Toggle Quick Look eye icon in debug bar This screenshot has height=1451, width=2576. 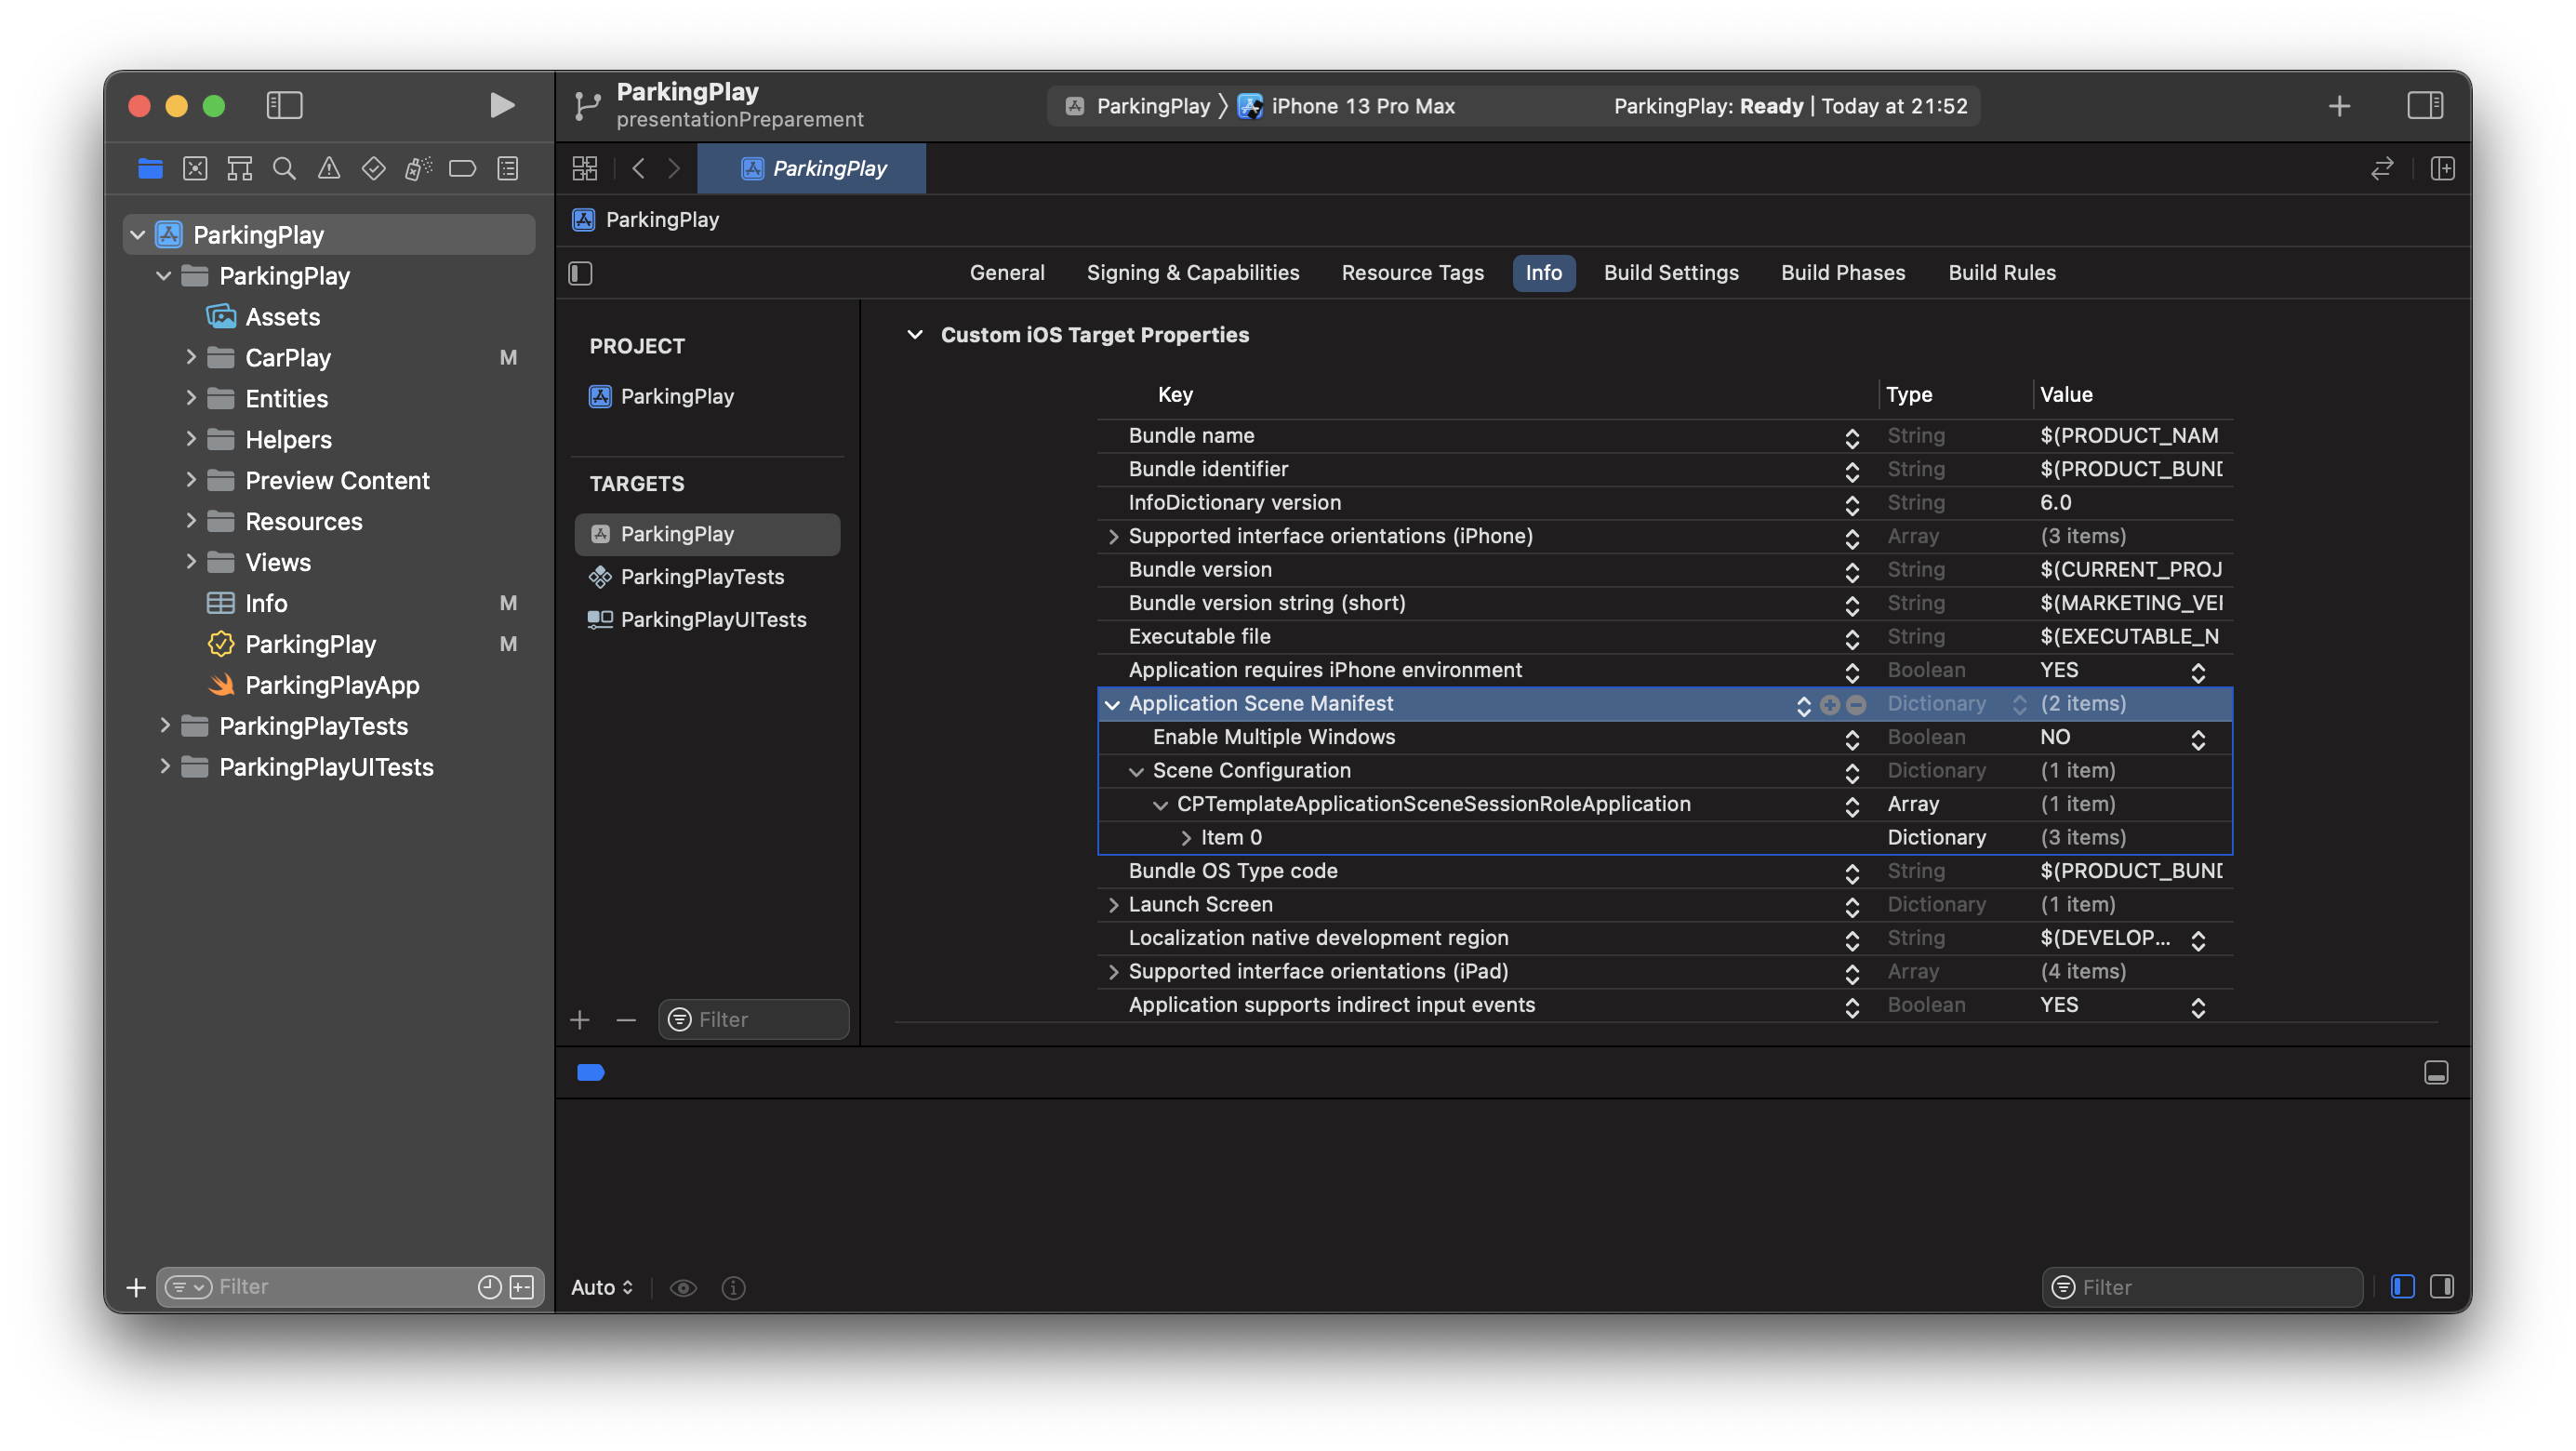point(683,1287)
